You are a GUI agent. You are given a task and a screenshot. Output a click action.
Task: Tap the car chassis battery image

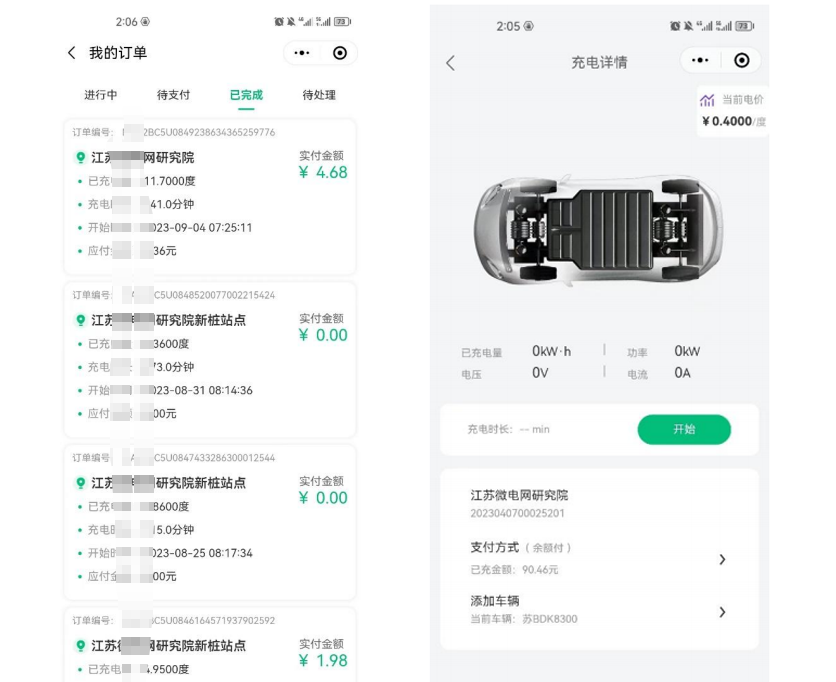[x=599, y=229]
